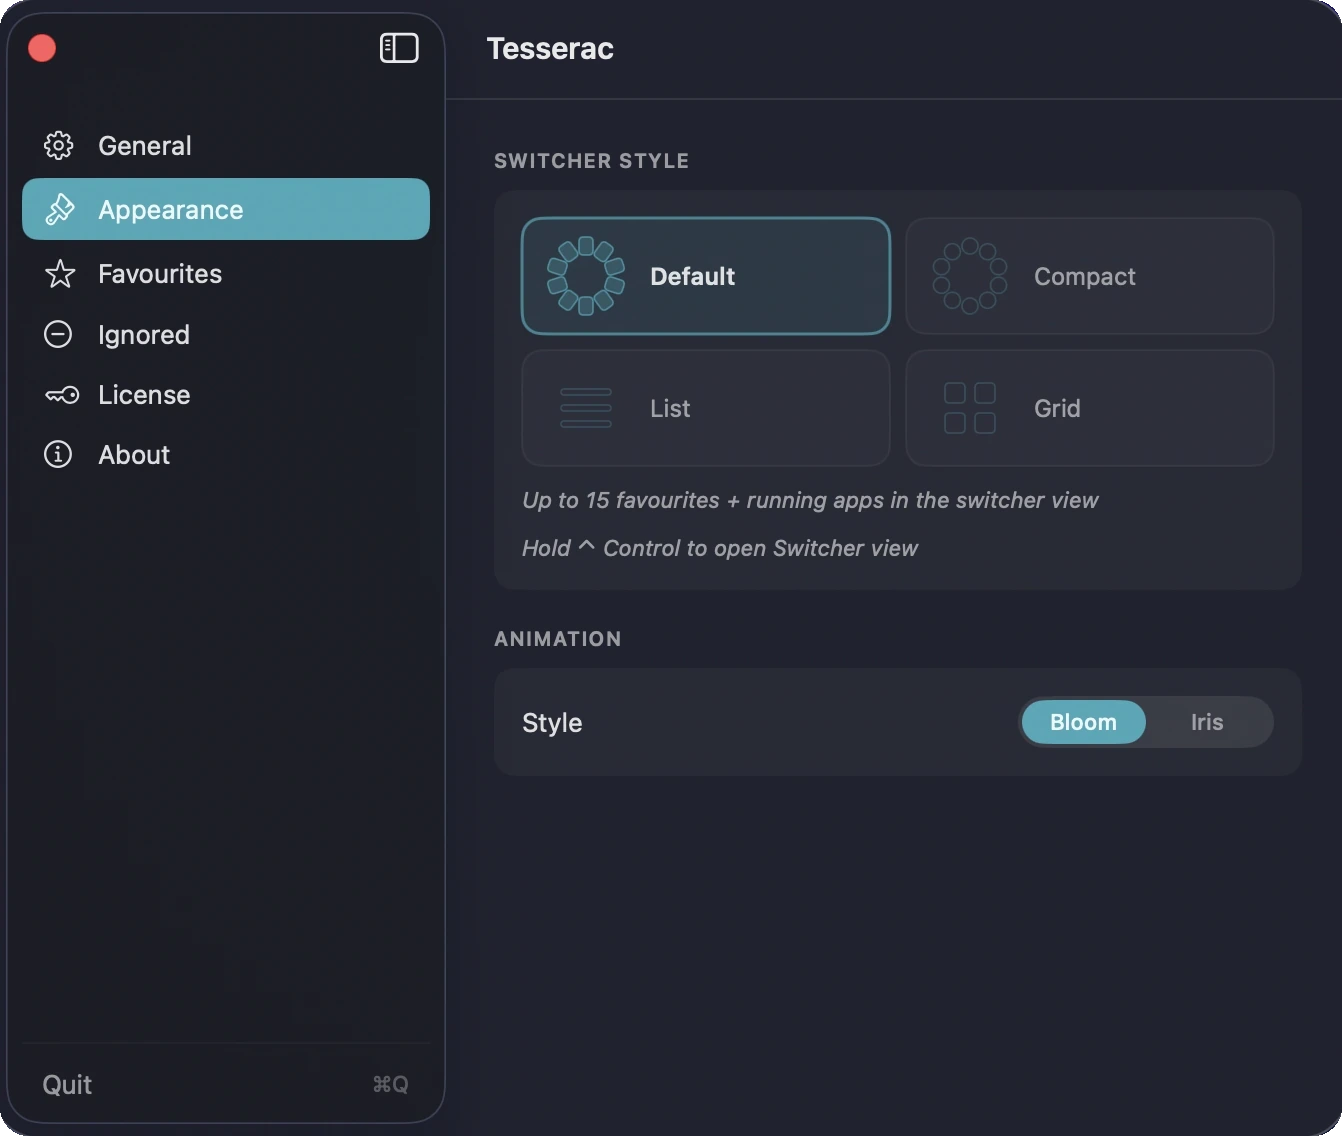The height and width of the screenshot is (1136, 1342).
Task: Click the Default ring switcher icon
Action: tap(586, 276)
